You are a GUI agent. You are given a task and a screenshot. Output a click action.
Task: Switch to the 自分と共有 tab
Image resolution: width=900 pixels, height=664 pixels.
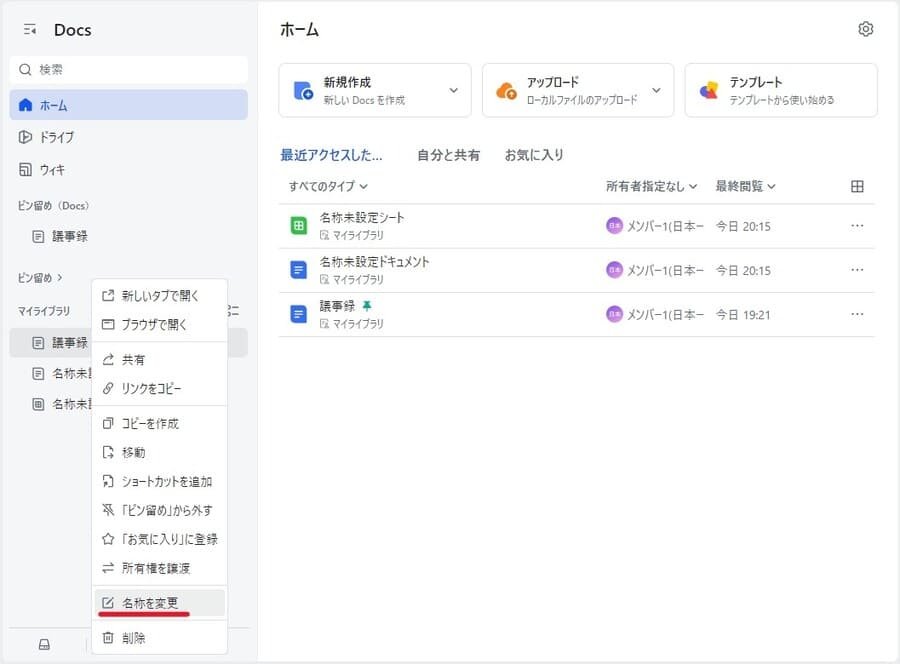point(448,155)
